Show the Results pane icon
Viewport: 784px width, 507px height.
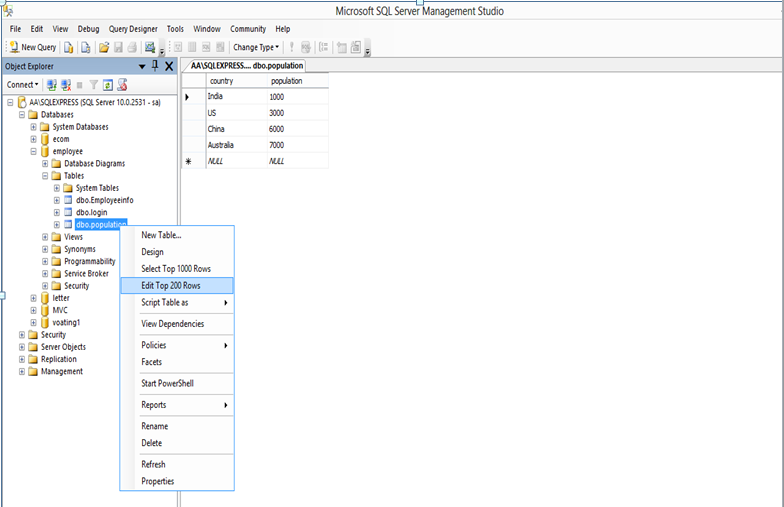(220, 48)
